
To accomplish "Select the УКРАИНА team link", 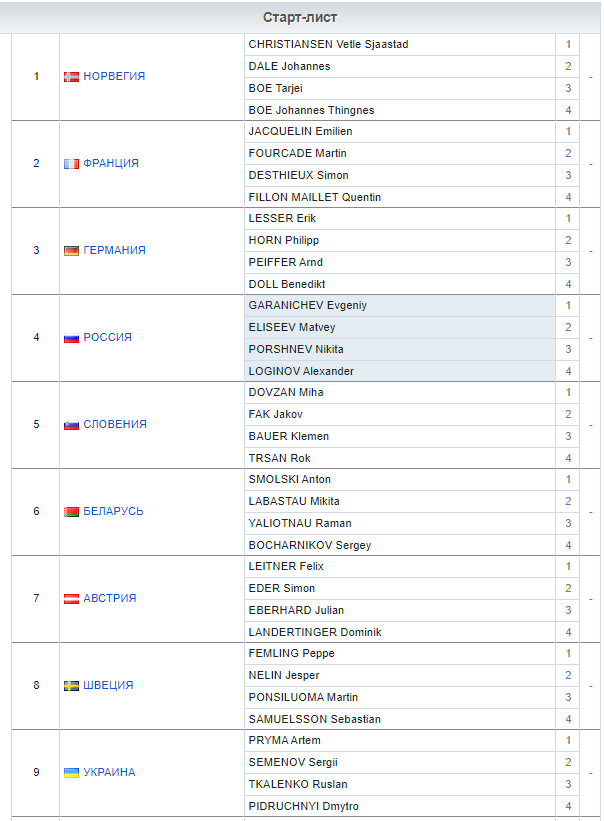I will coord(109,773).
